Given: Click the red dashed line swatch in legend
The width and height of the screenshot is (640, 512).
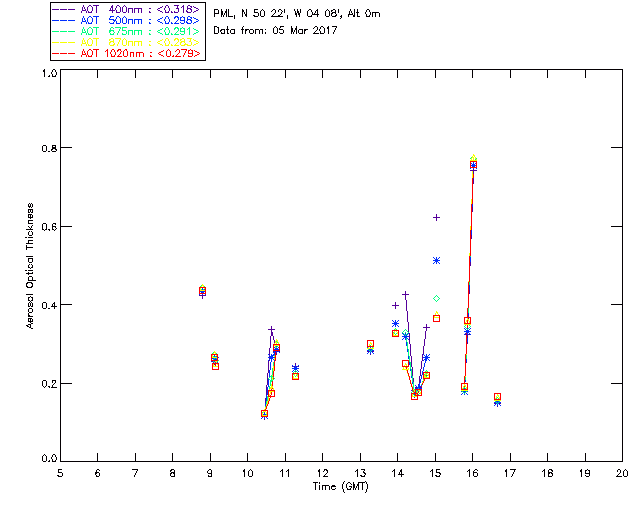Looking at the screenshot, I should coord(64,53).
